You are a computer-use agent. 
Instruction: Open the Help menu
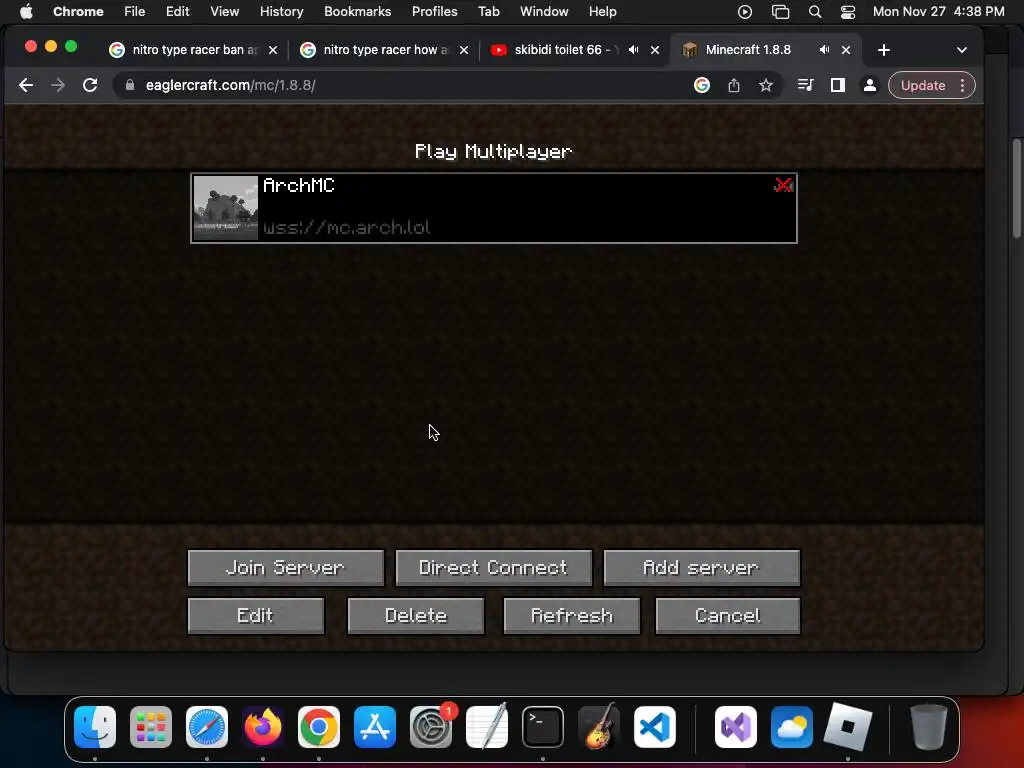[602, 11]
